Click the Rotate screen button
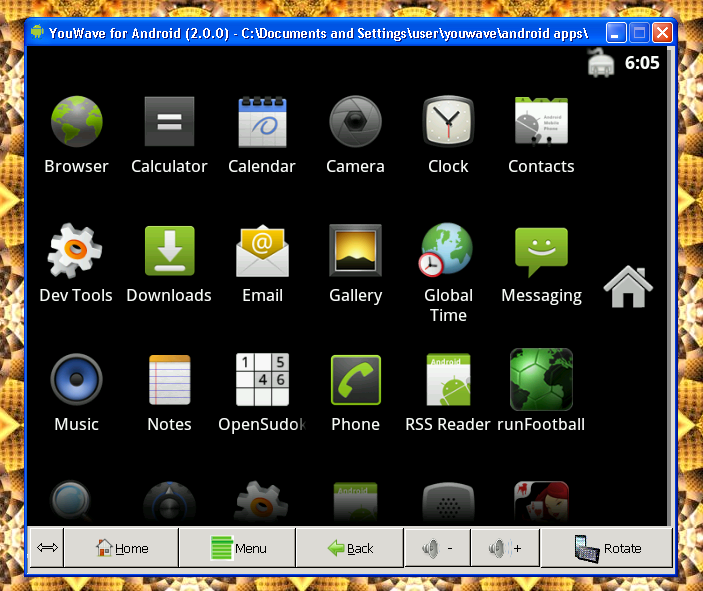703x591 pixels. point(607,548)
